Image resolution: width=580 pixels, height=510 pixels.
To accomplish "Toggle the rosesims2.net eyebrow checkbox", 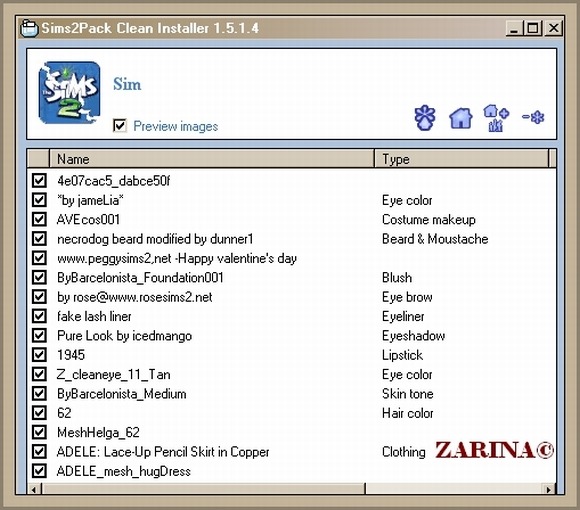I will click(x=39, y=297).
